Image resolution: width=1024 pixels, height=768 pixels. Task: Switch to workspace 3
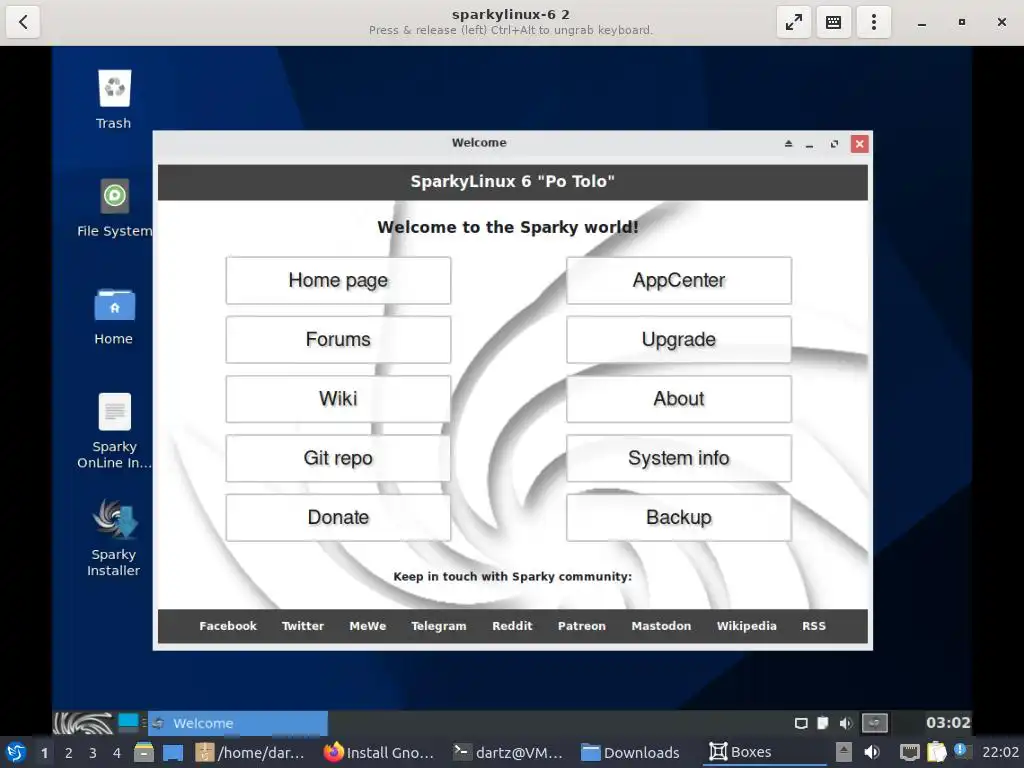[x=93, y=753]
